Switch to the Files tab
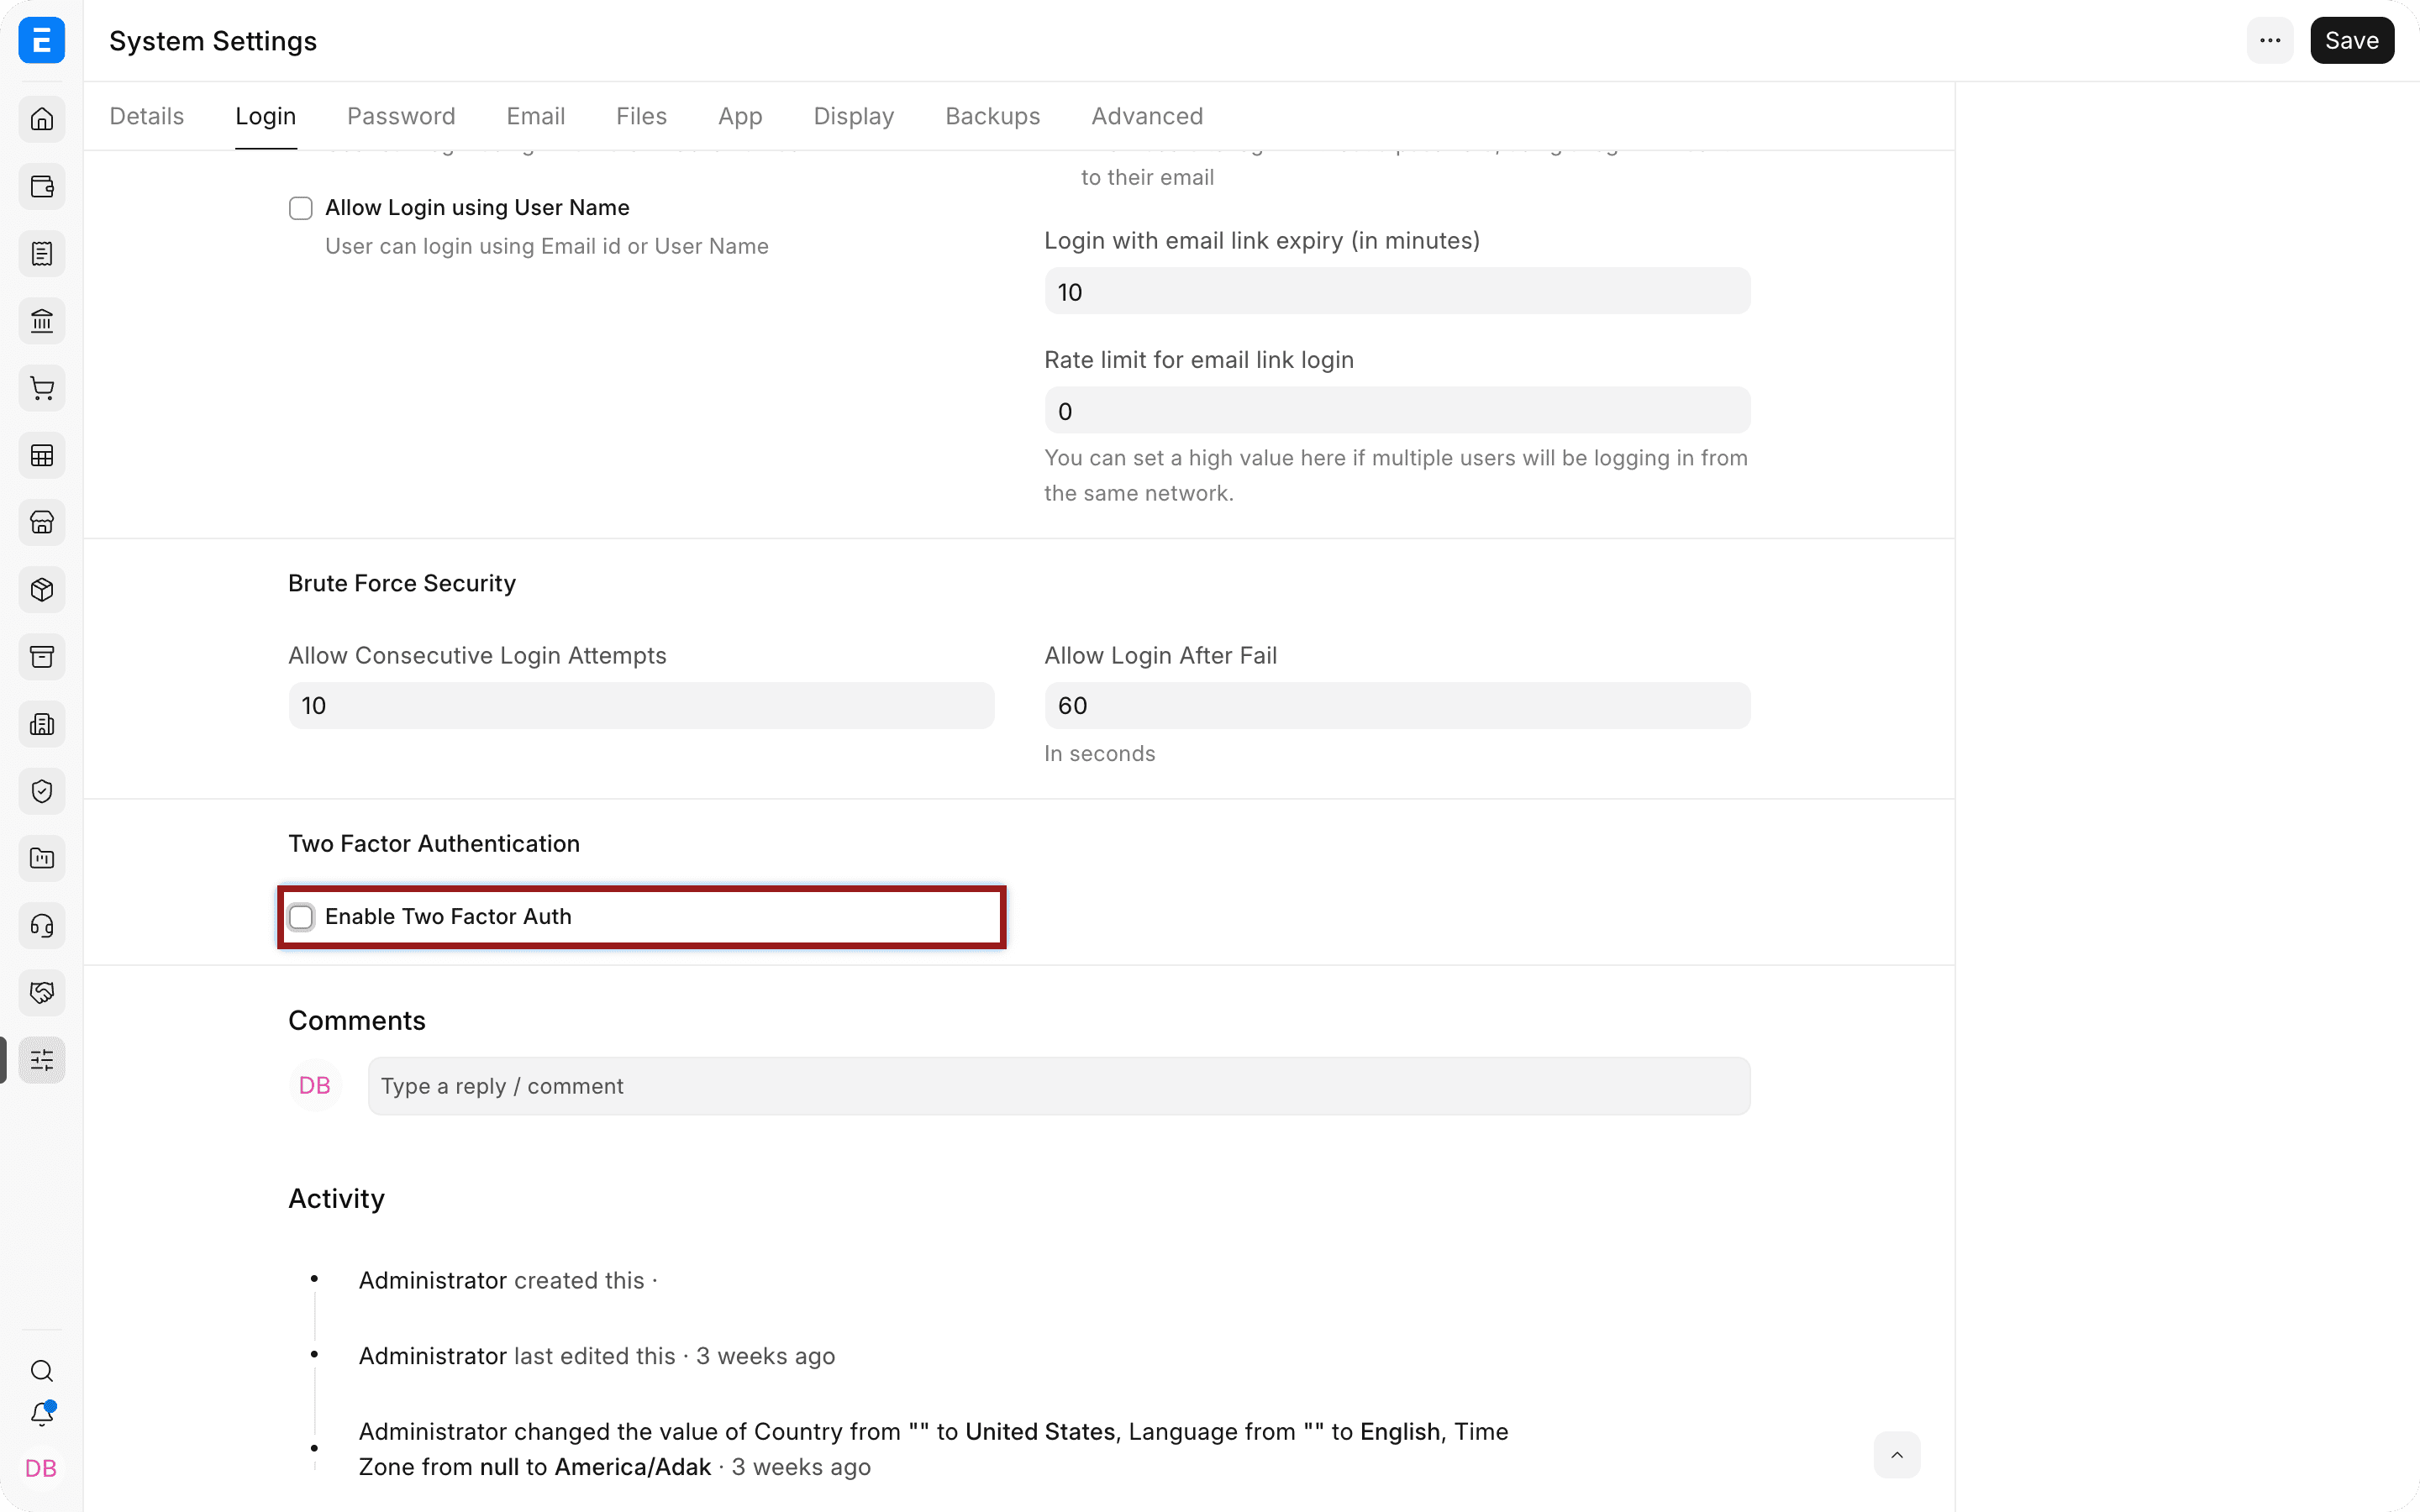Image resolution: width=2420 pixels, height=1512 pixels. (641, 116)
